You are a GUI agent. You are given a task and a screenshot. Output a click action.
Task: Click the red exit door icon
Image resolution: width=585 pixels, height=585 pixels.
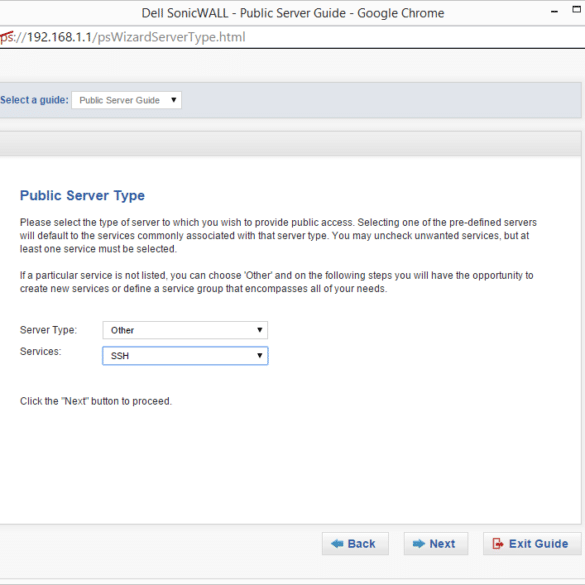pos(497,544)
